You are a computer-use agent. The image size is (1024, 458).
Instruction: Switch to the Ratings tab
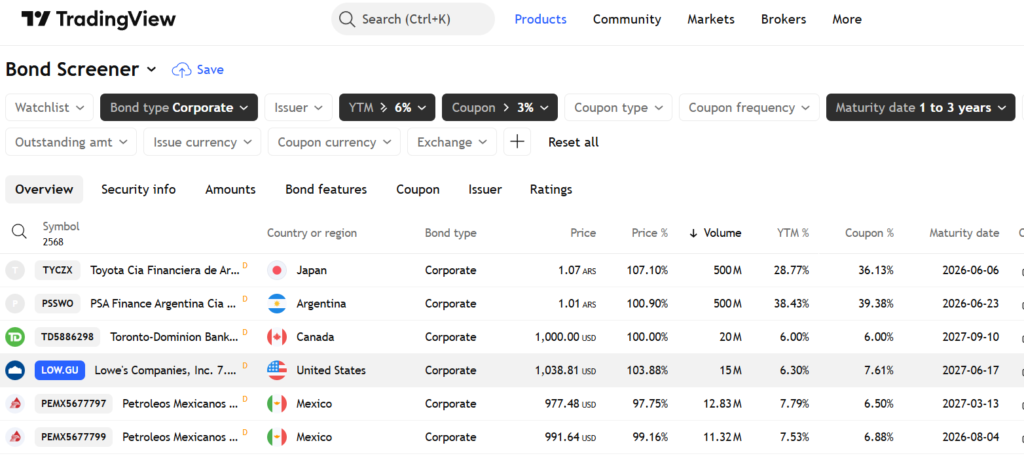point(551,189)
